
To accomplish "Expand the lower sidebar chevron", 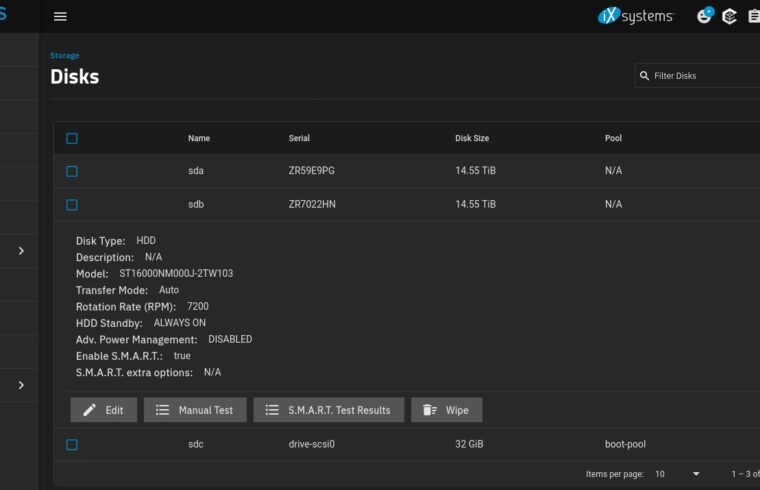I will tap(21, 385).
